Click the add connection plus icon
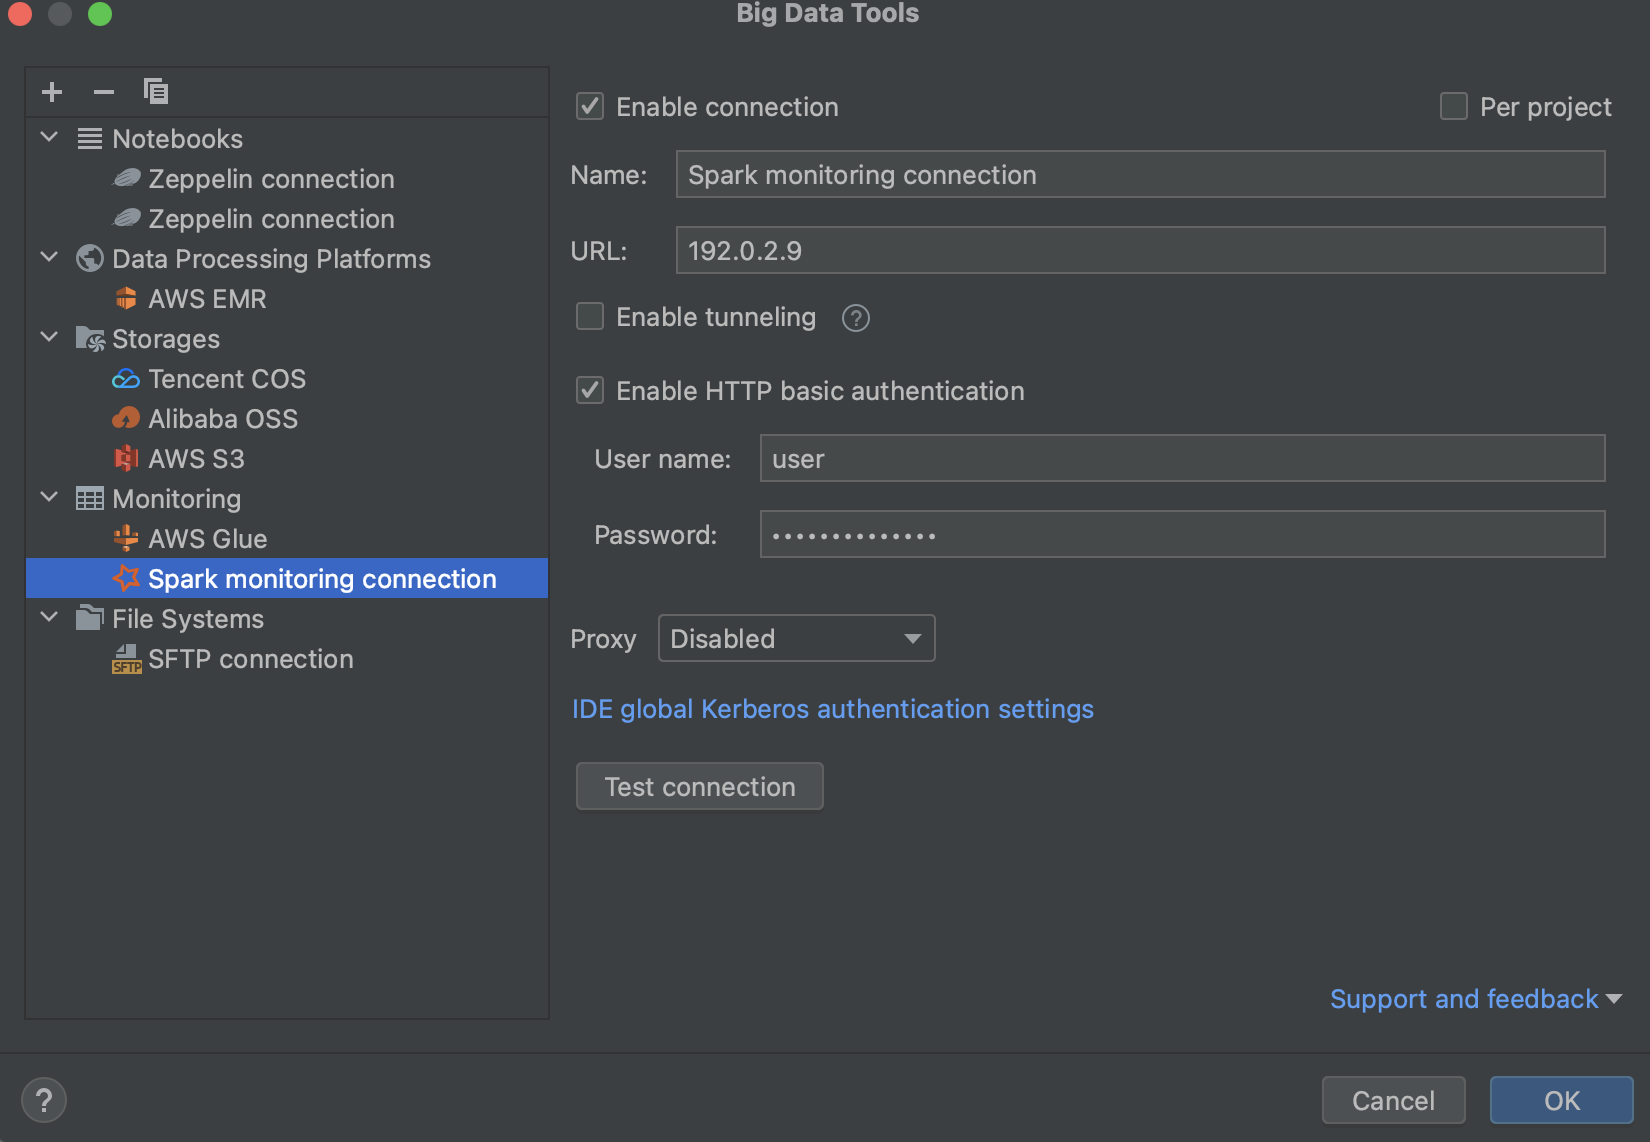Screen dimensions: 1650x1142 coord(51,91)
